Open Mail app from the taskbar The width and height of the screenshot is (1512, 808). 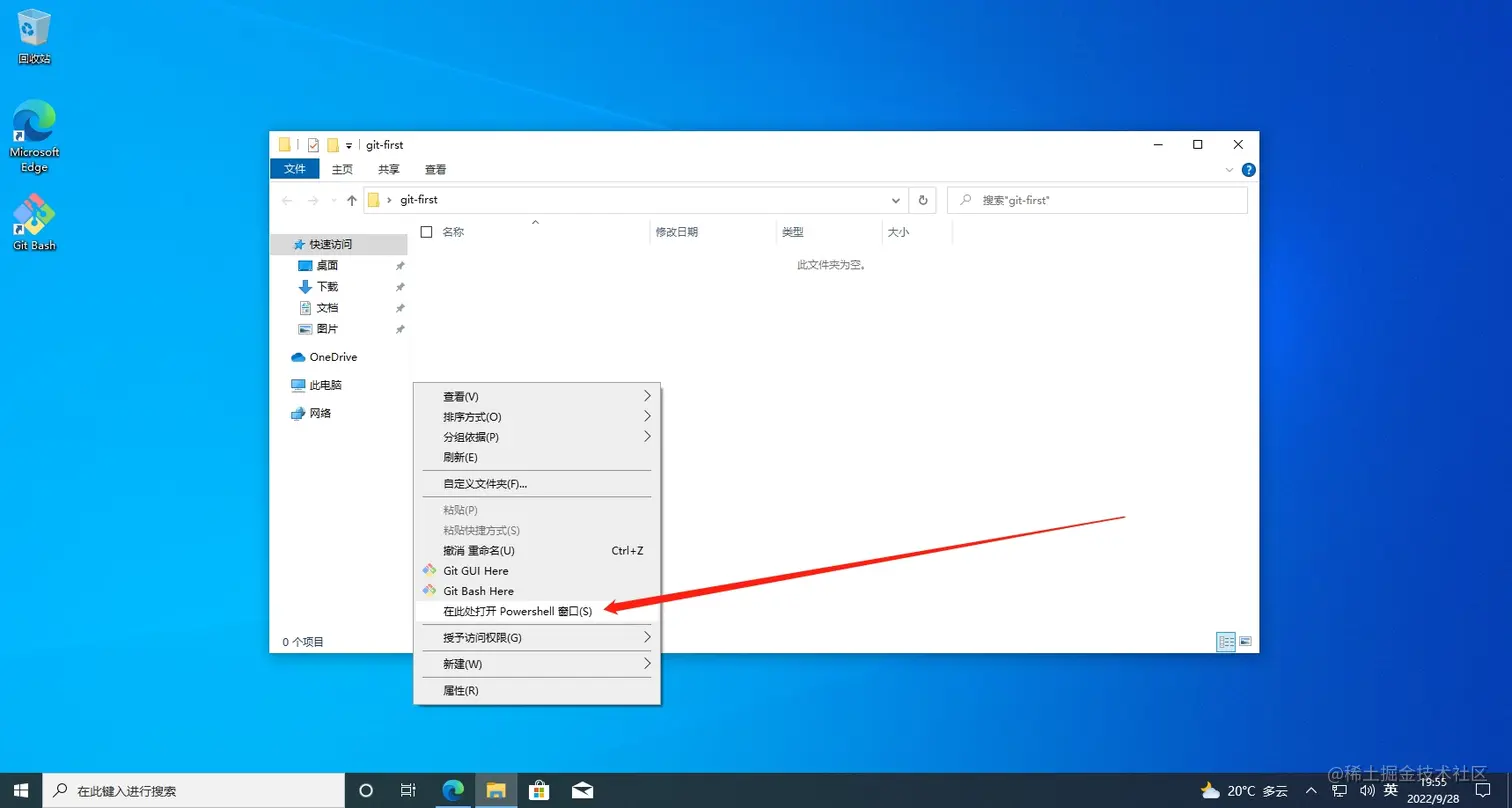click(583, 790)
